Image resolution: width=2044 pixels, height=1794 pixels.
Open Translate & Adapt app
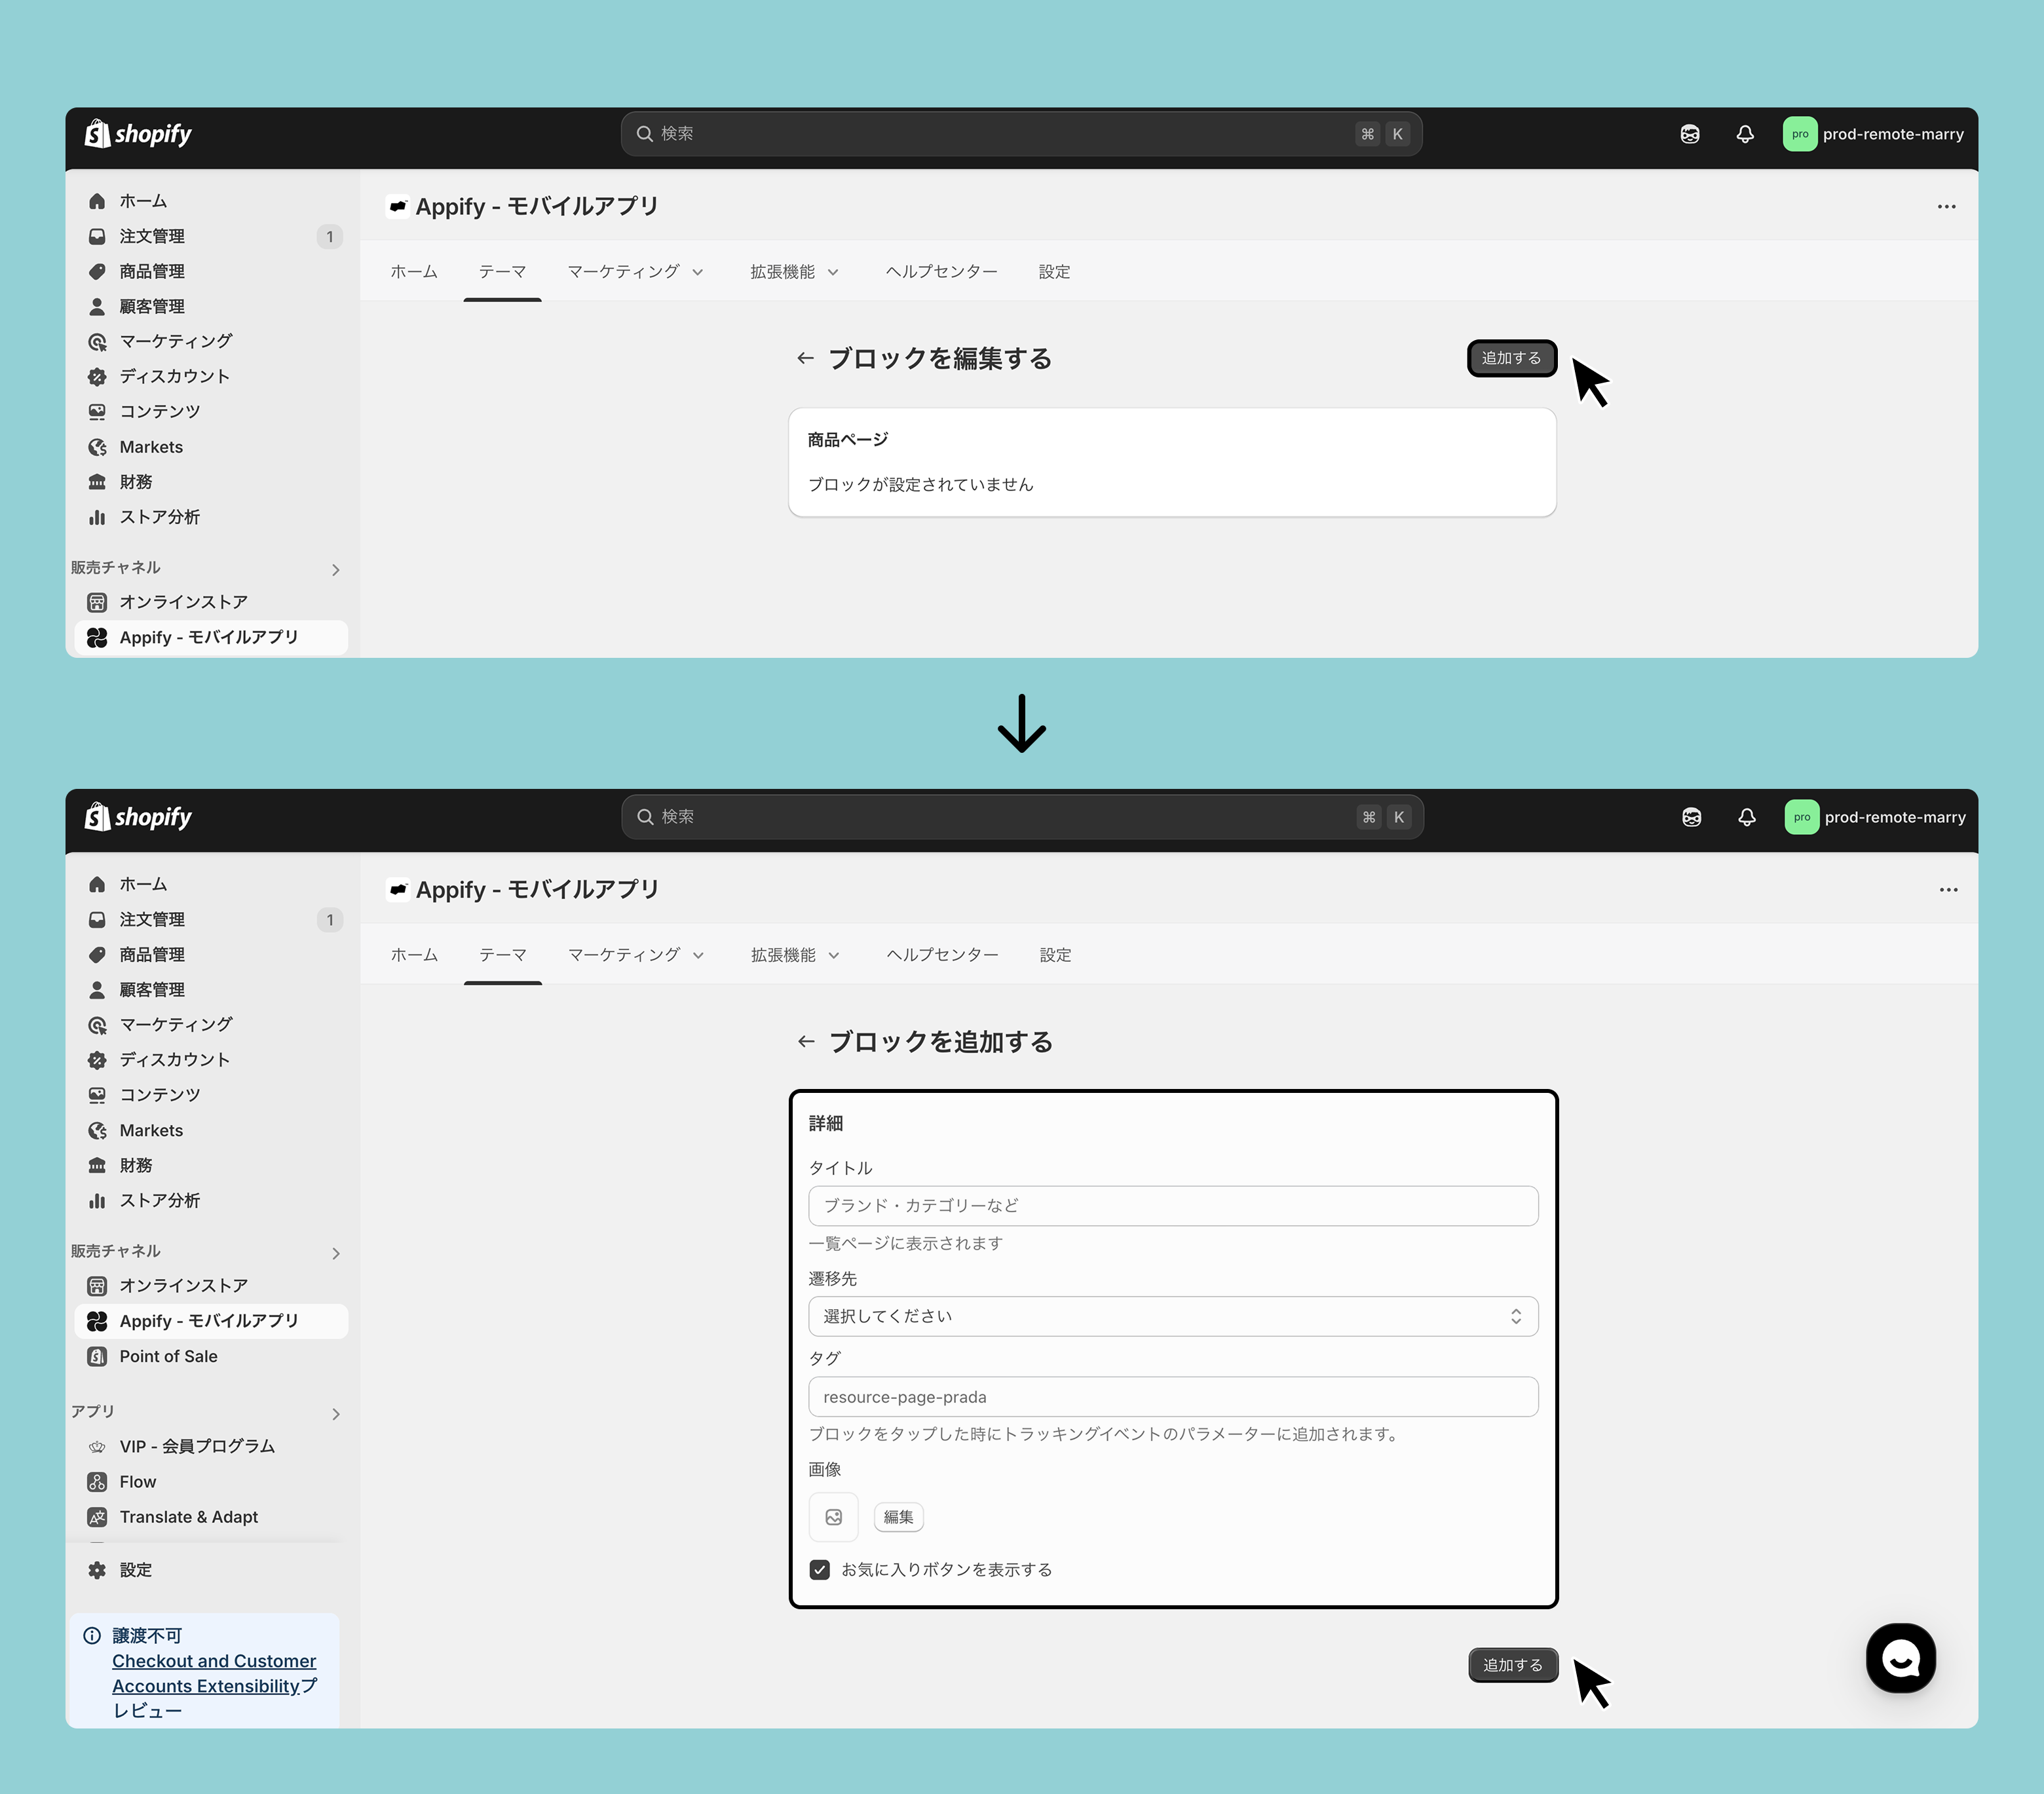pyautogui.click(x=188, y=1517)
